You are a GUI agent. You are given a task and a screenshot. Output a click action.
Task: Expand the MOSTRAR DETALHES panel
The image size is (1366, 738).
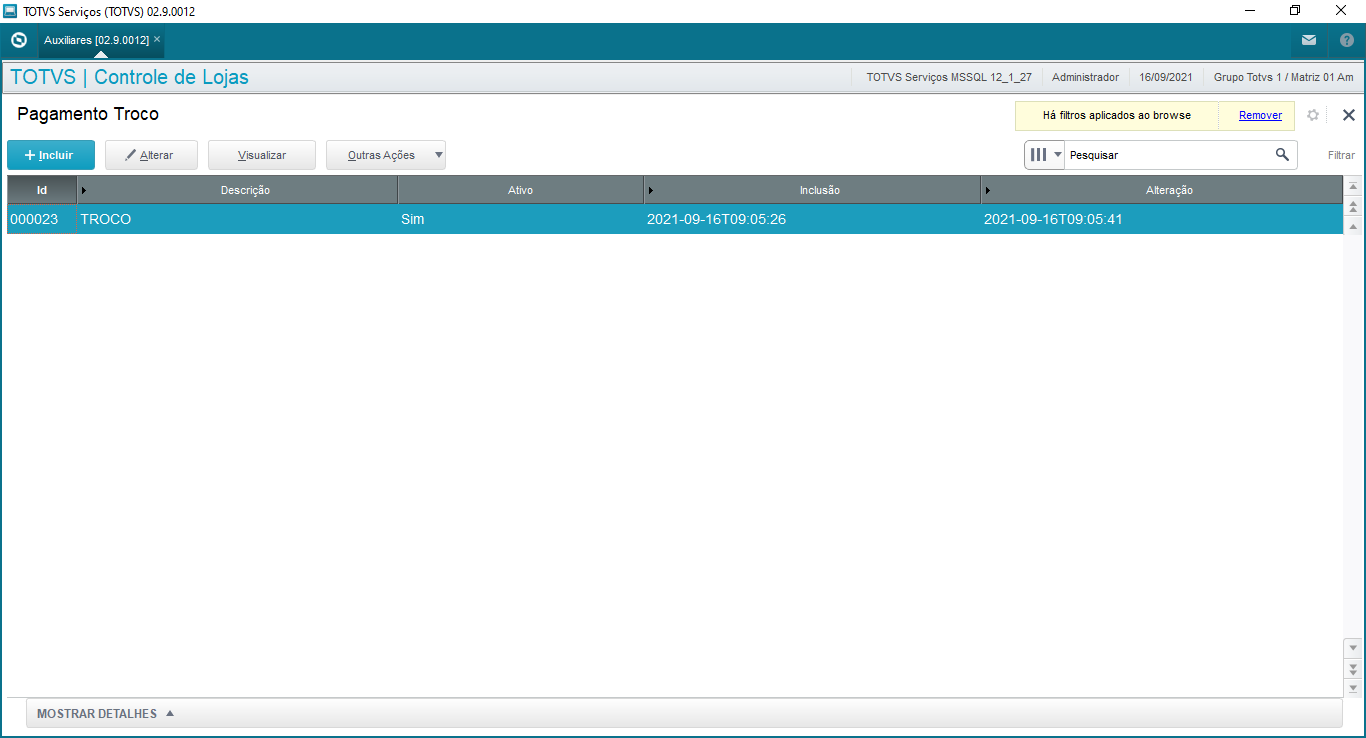[x=684, y=714]
